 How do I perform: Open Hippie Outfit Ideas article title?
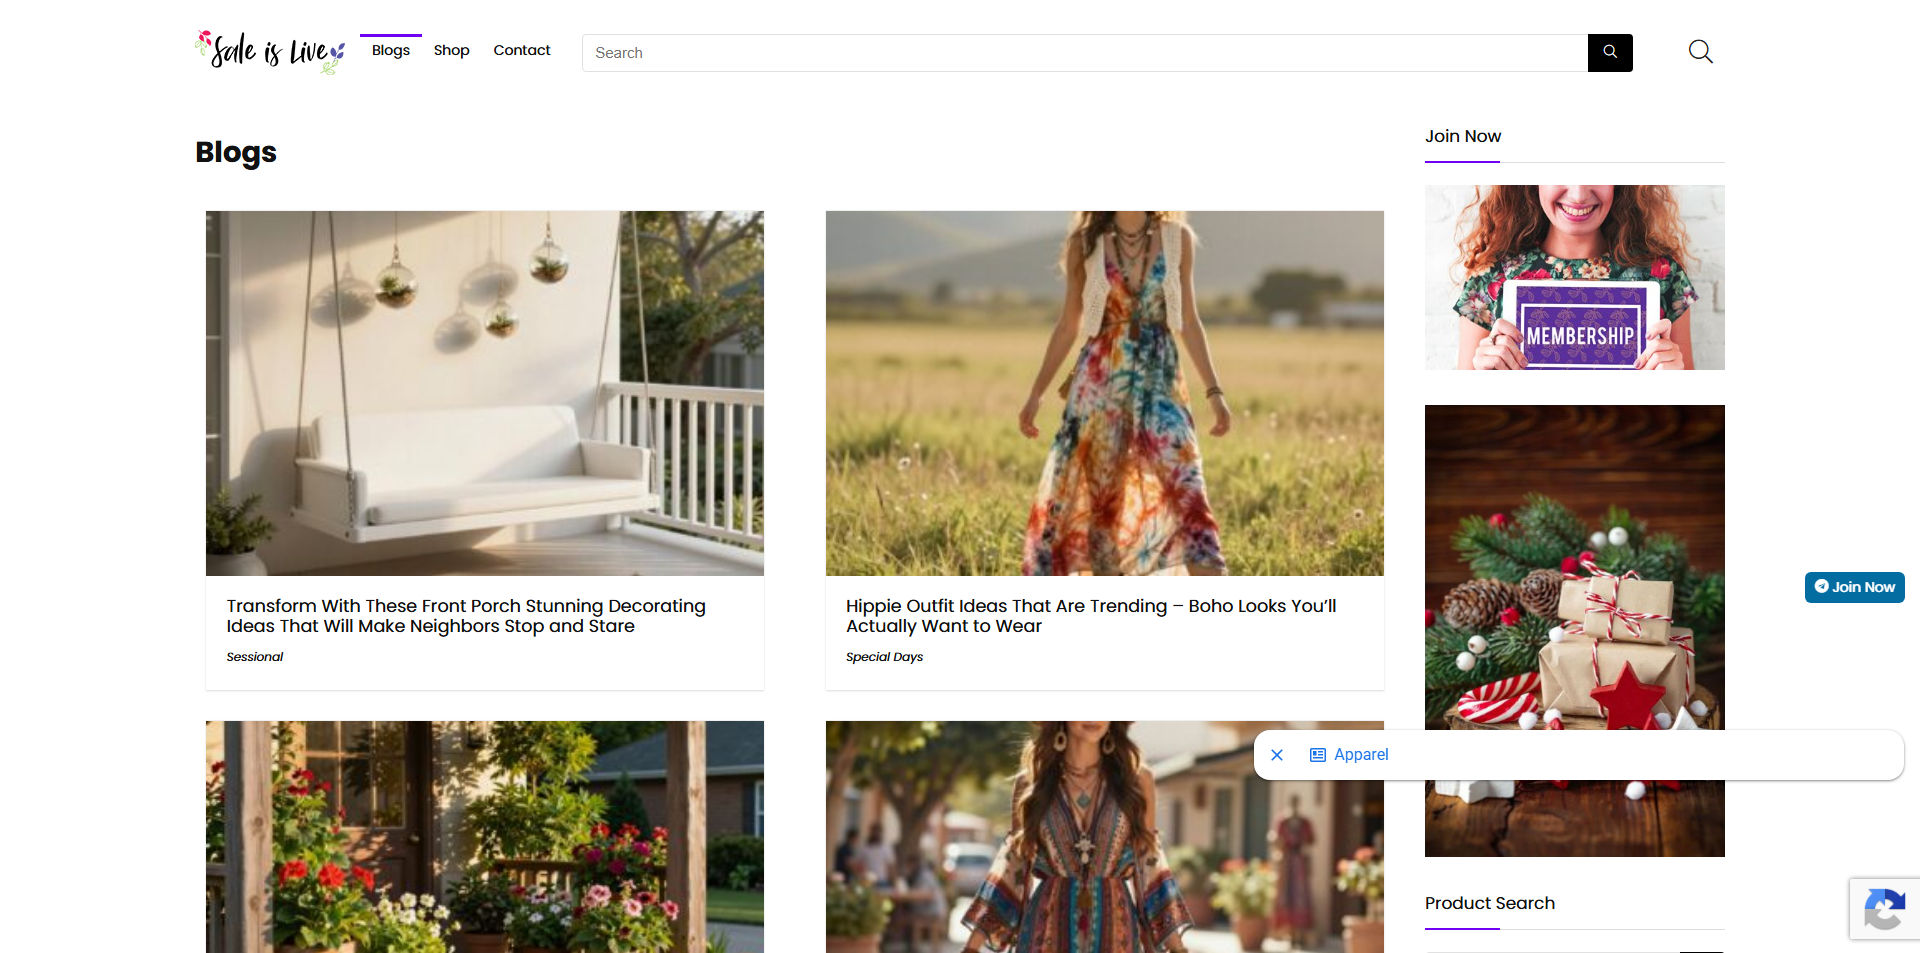point(1091,616)
